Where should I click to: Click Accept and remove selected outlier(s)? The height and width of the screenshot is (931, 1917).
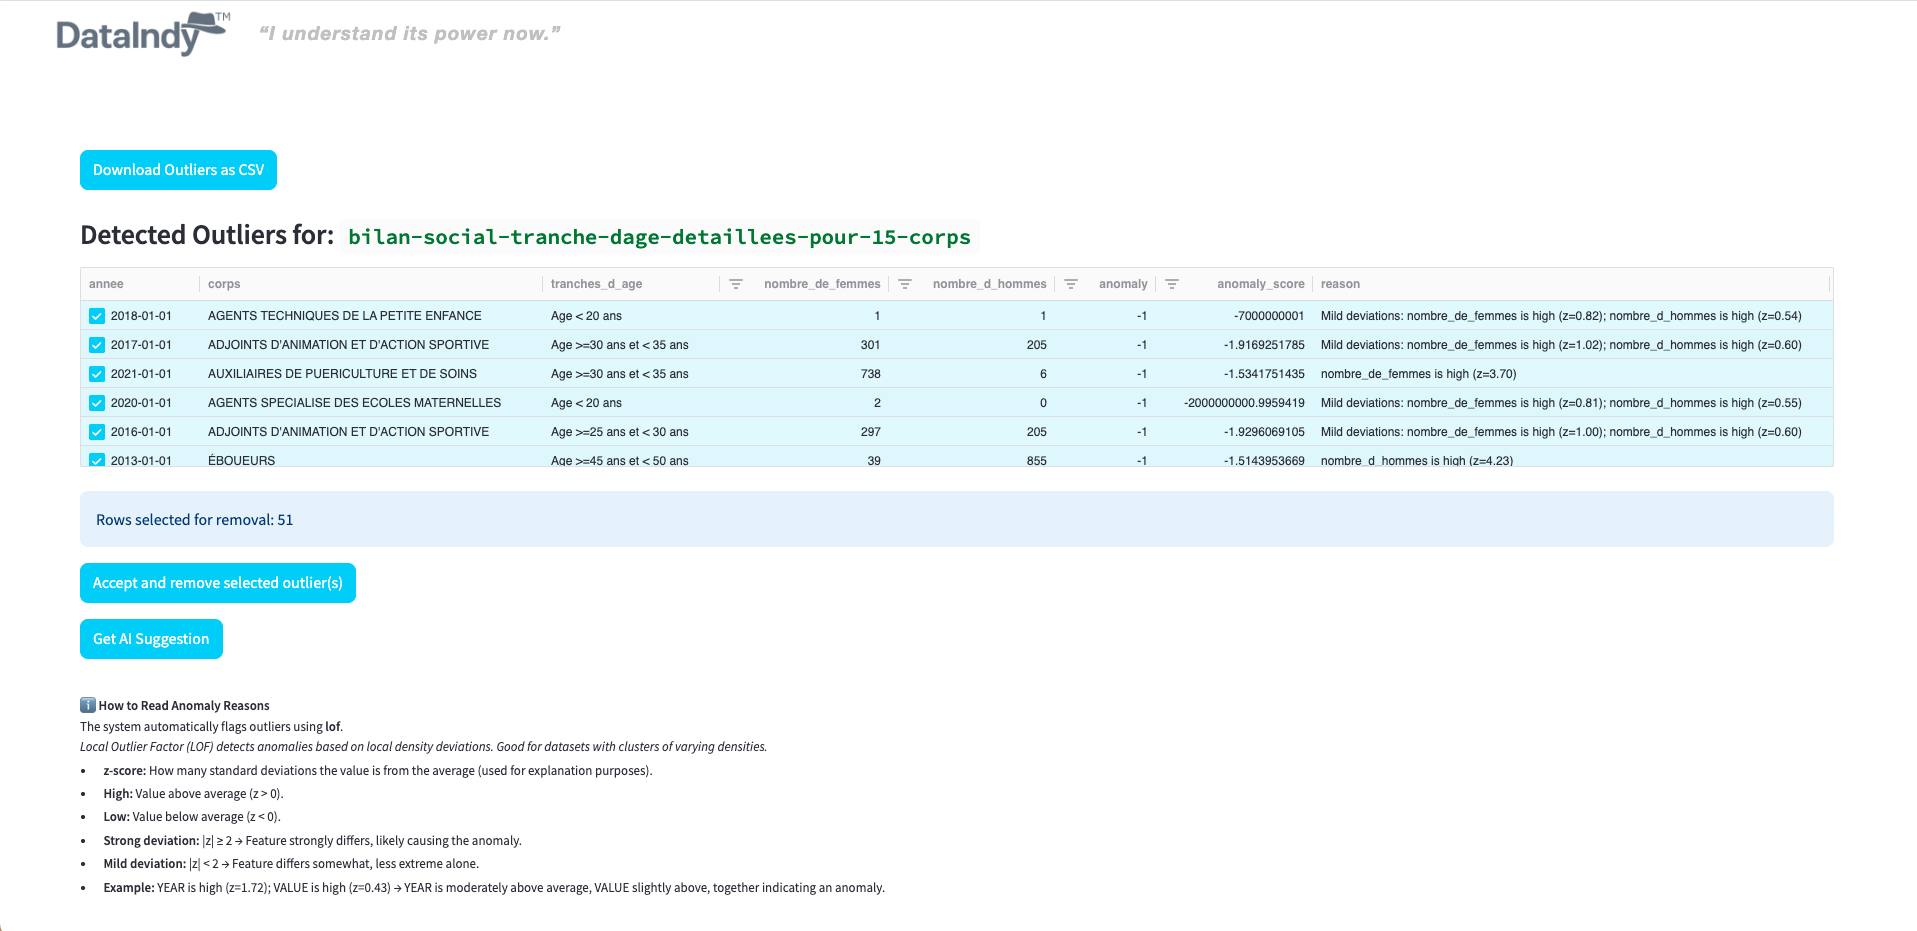click(217, 582)
